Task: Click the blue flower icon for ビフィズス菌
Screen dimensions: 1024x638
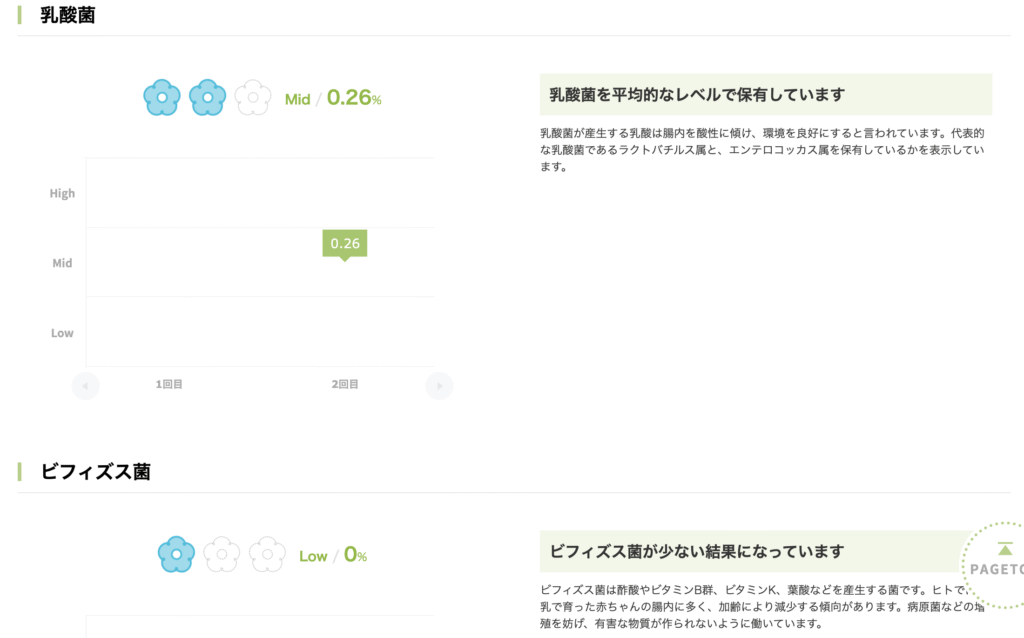Action: [176, 554]
